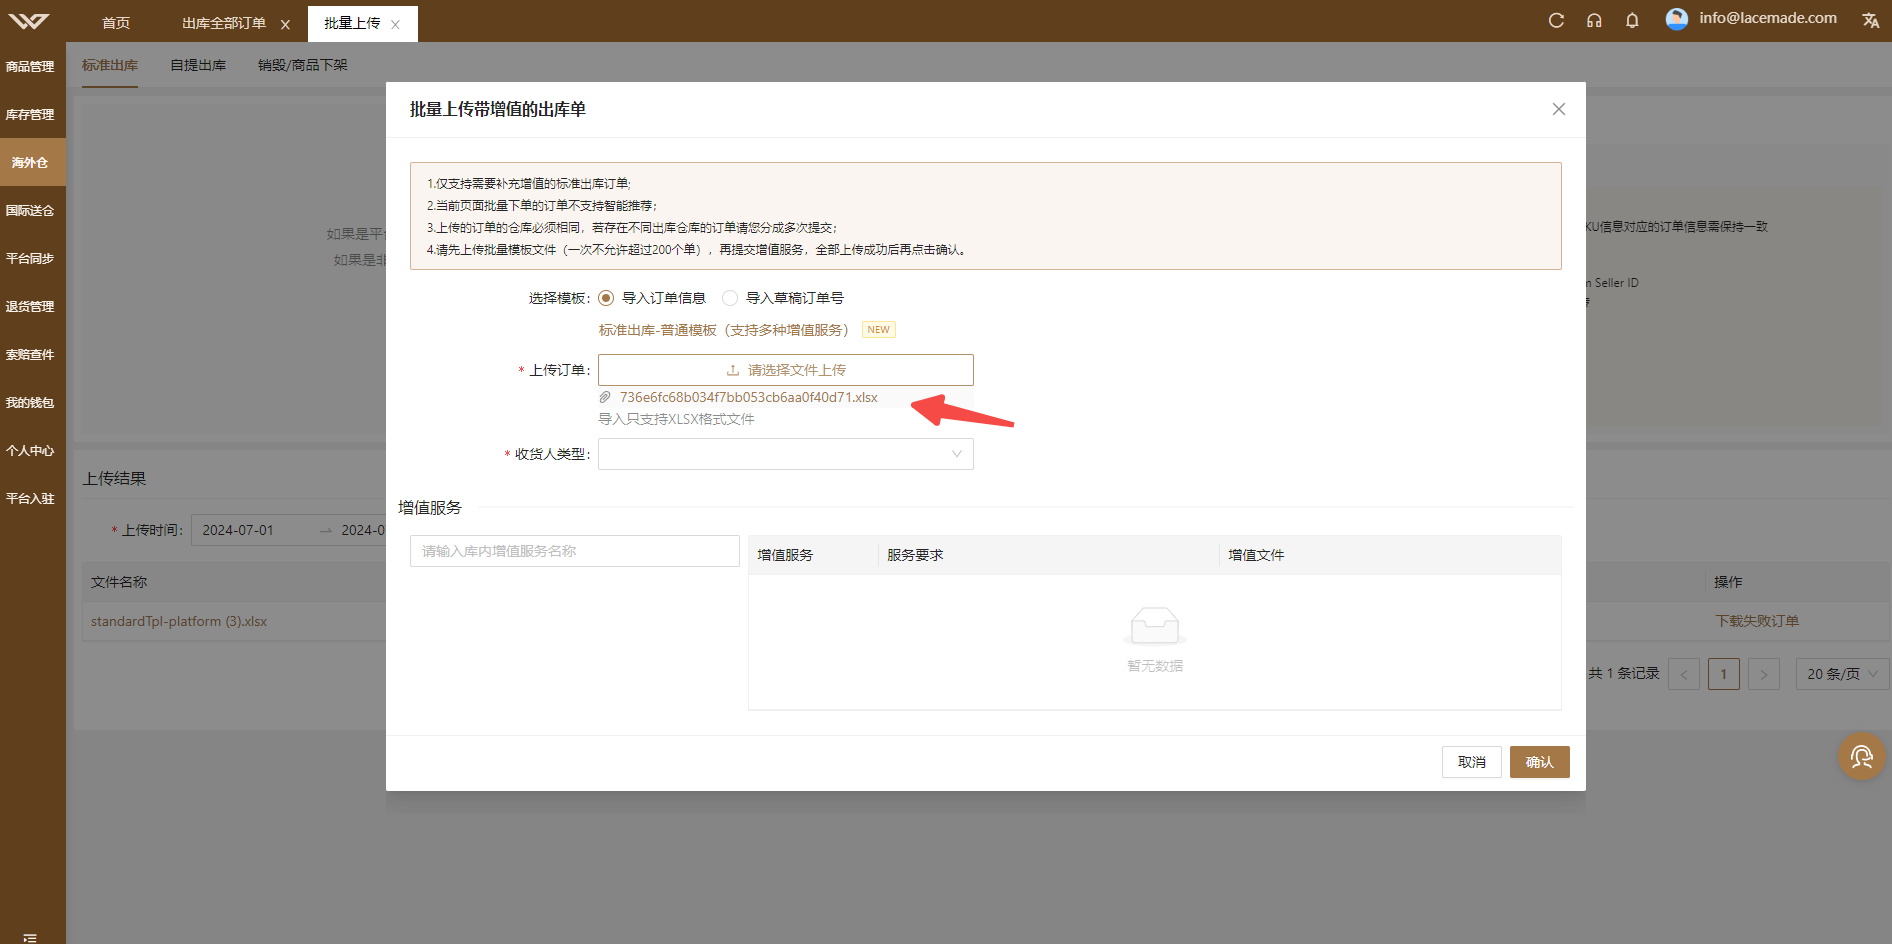Image resolution: width=1892 pixels, height=944 pixels.
Task: Open customer support headset icon
Action: (1594, 20)
